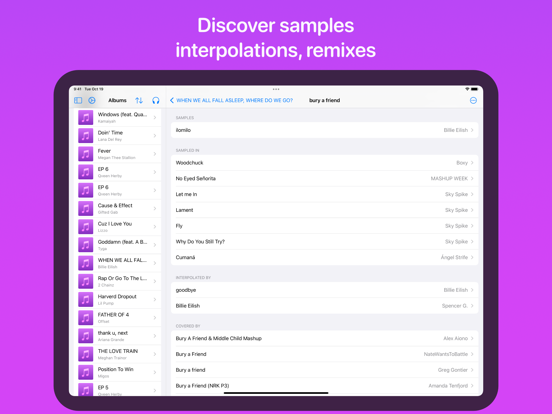Image resolution: width=552 pixels, height=414 pixels.
Task: Click the headphones icon
Action: pos(156,100)
